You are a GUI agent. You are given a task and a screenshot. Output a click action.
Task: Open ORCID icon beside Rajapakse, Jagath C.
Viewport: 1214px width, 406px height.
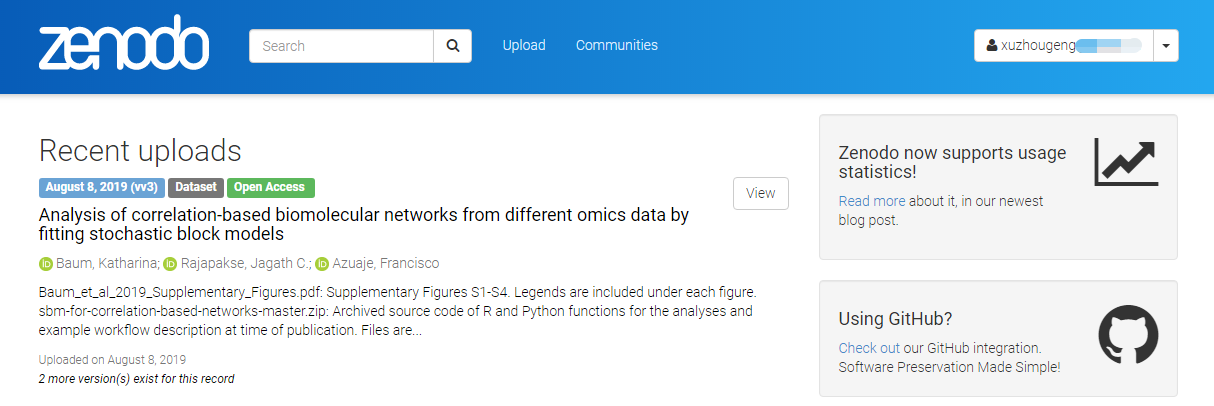[169, 264]
